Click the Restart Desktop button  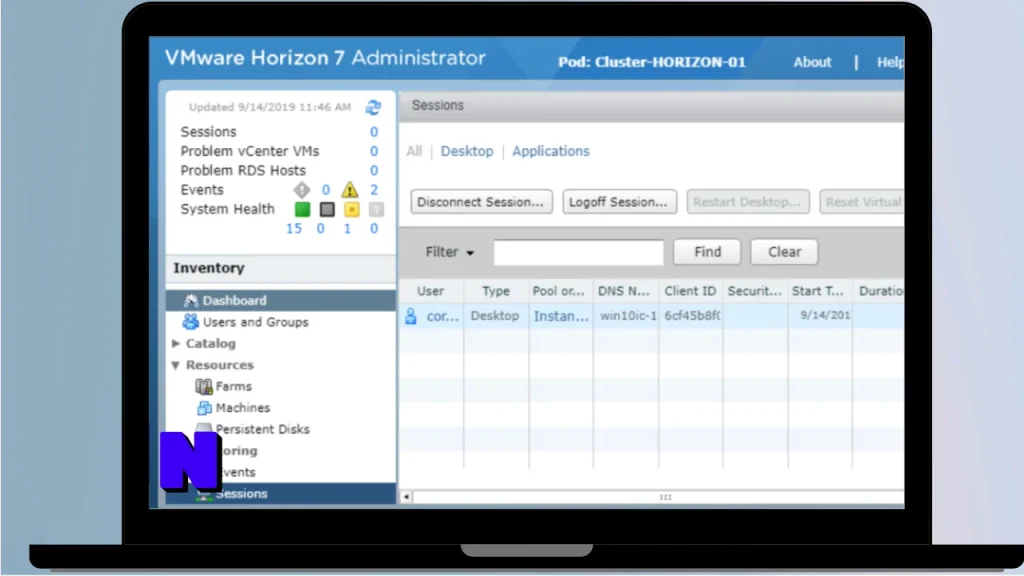pos(748,202)
